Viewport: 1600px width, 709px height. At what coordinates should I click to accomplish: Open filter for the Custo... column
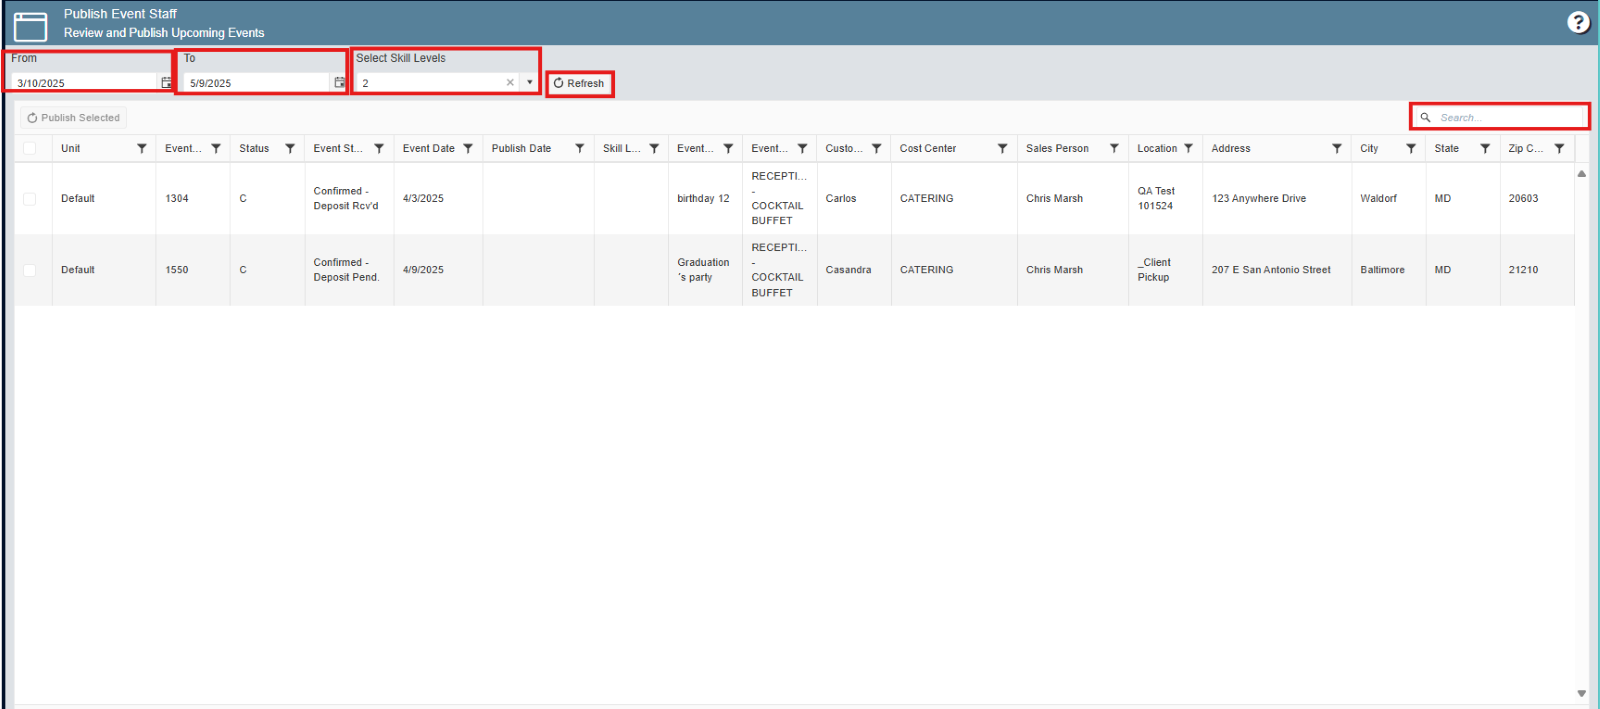[877, 148]
